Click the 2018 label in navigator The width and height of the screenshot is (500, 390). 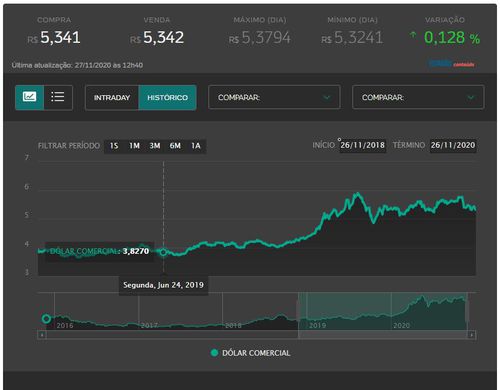(233, 325)
